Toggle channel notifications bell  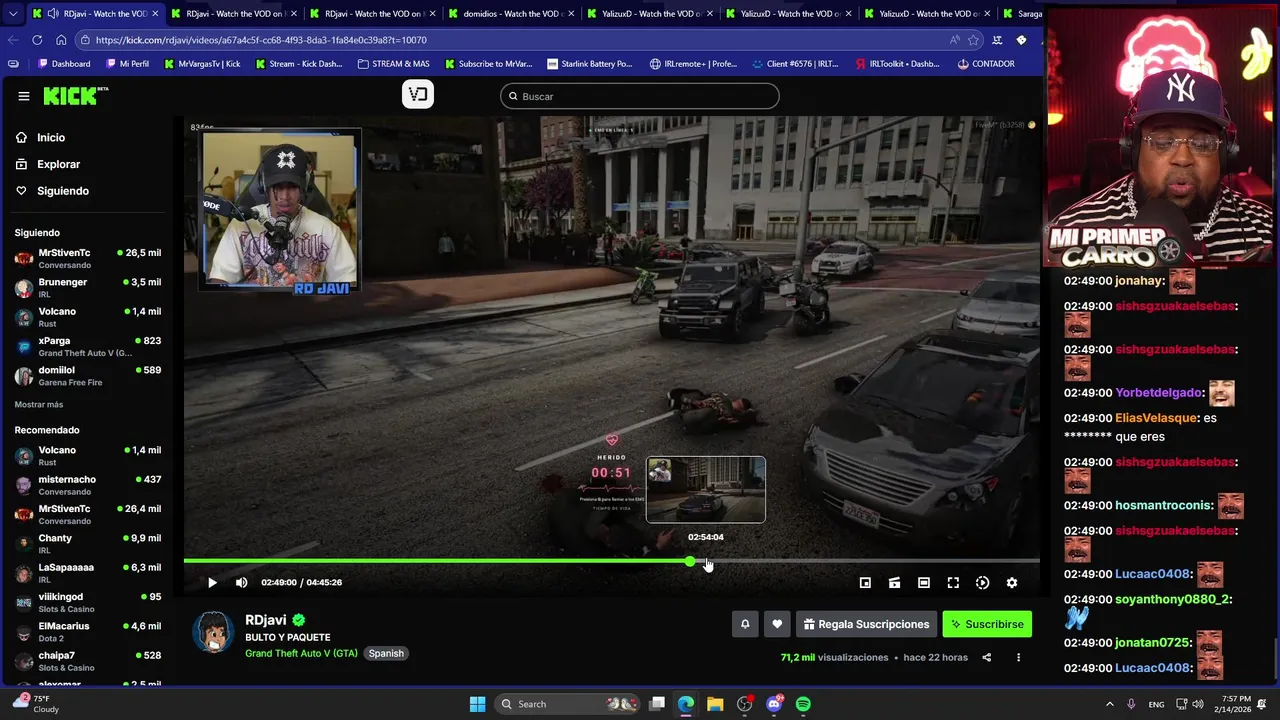[x=745, y=624]
